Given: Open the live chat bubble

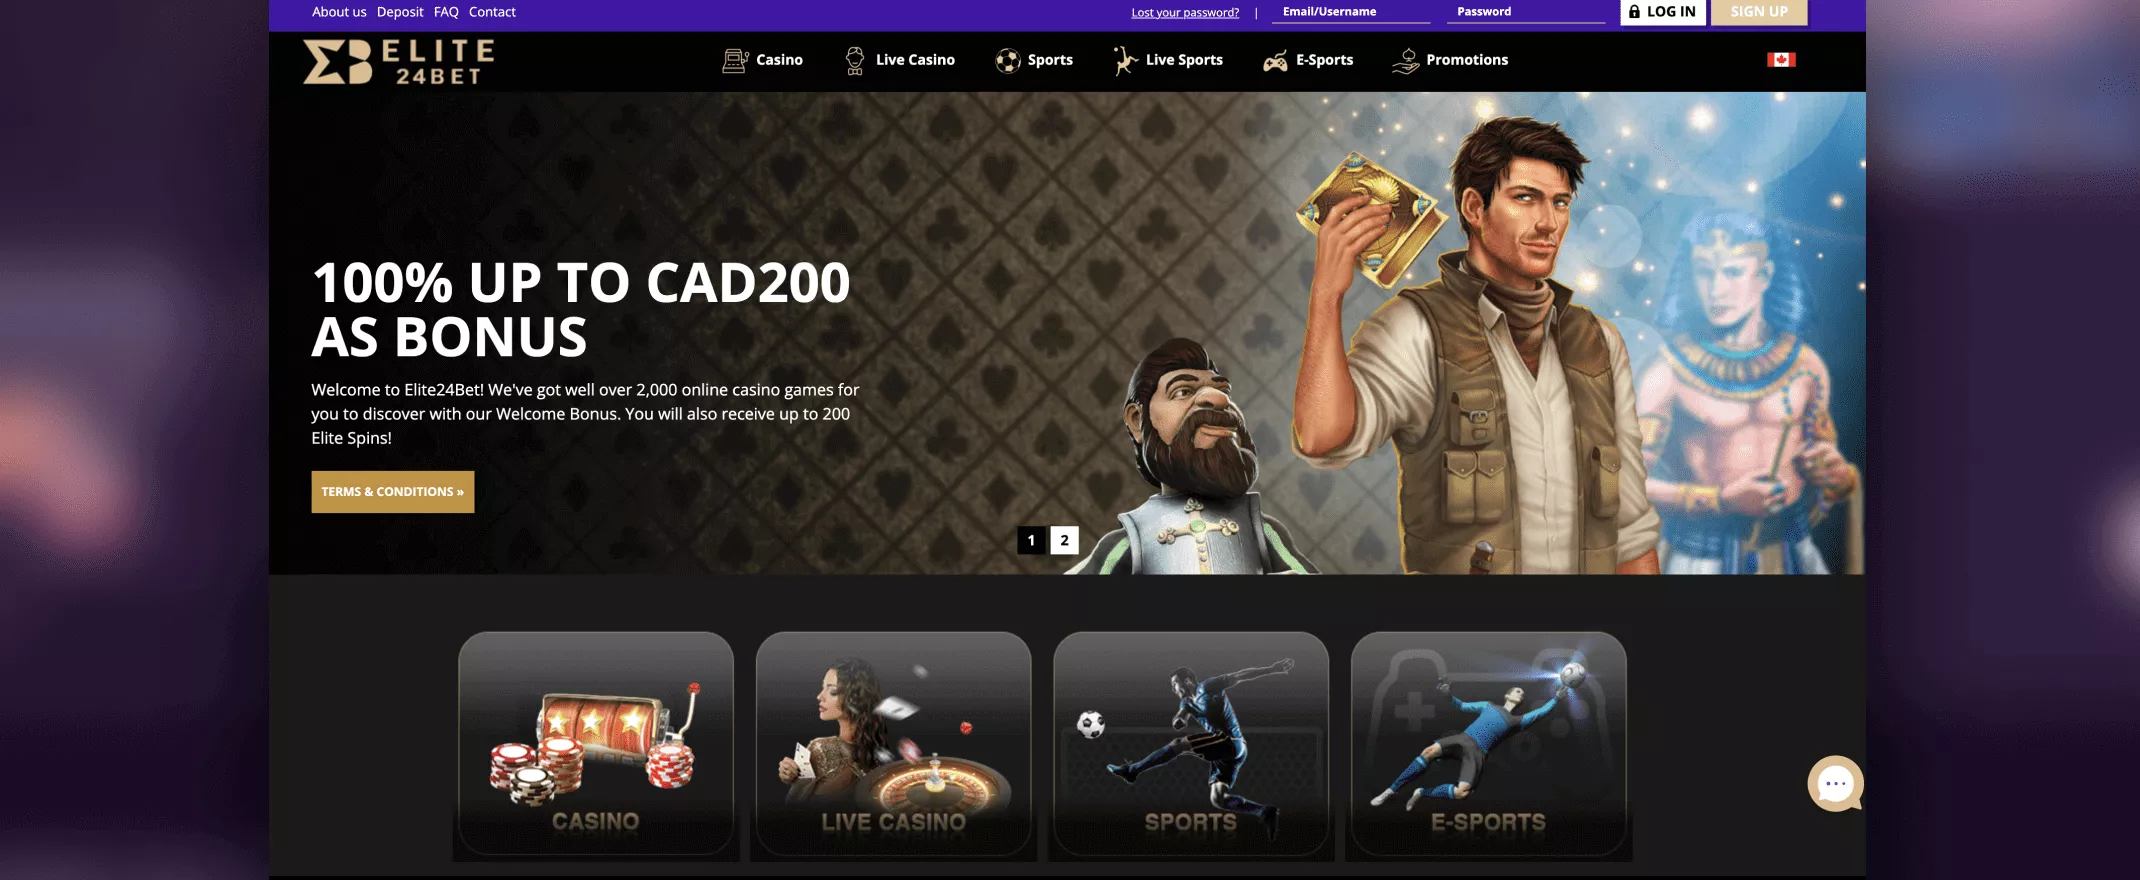Looking at the screenshot, I should (1835, 783).
